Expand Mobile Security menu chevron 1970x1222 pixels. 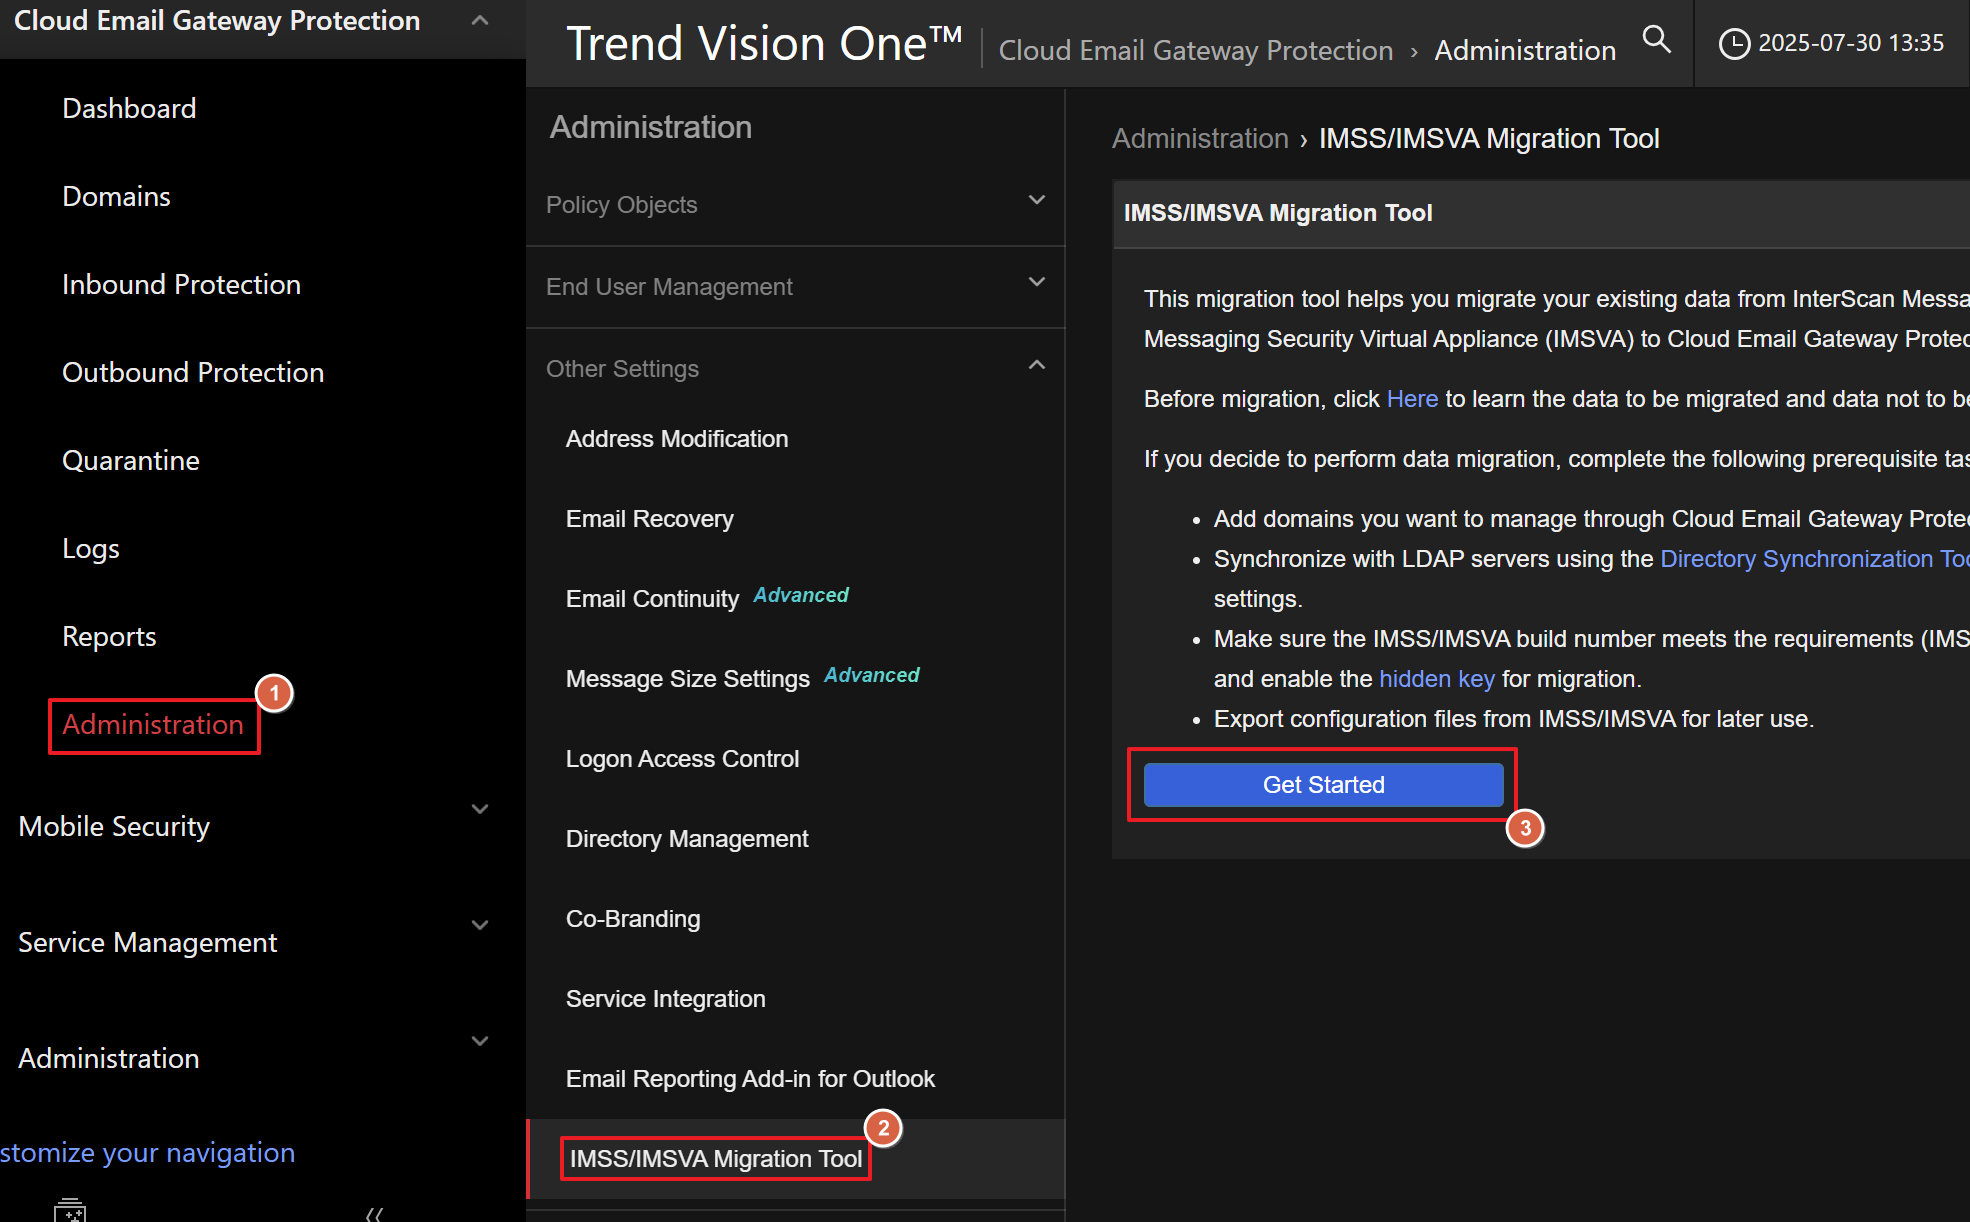[480, 809]
